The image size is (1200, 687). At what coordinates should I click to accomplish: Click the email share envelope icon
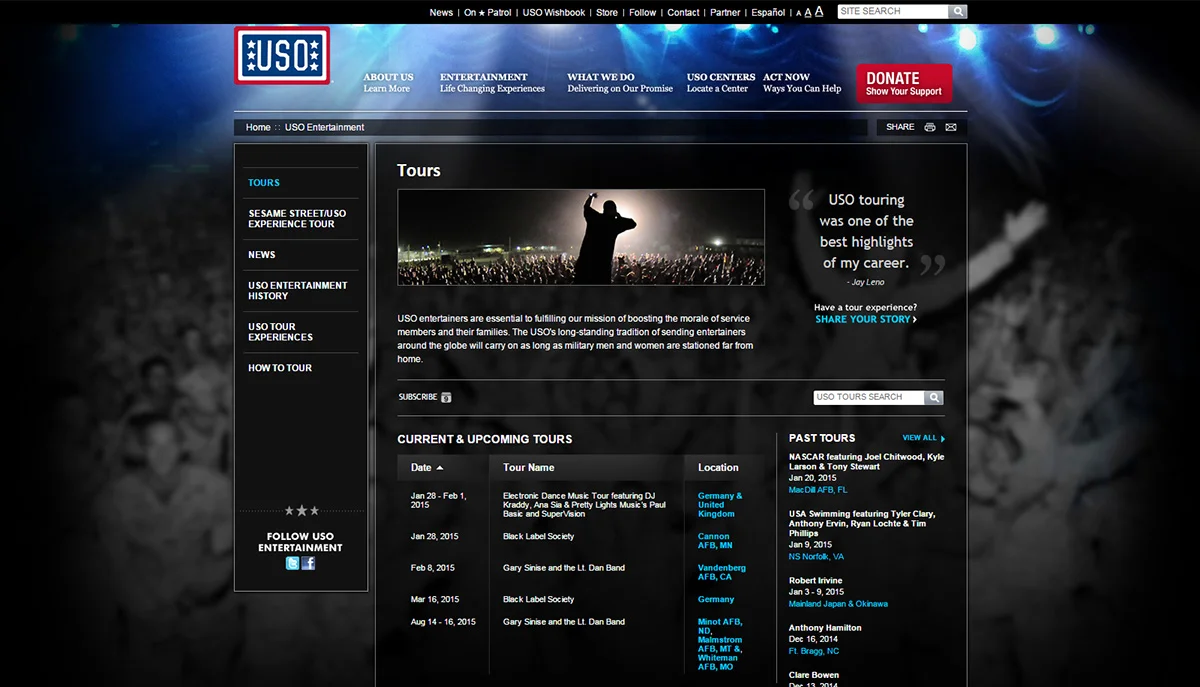(x=951, y=127)
